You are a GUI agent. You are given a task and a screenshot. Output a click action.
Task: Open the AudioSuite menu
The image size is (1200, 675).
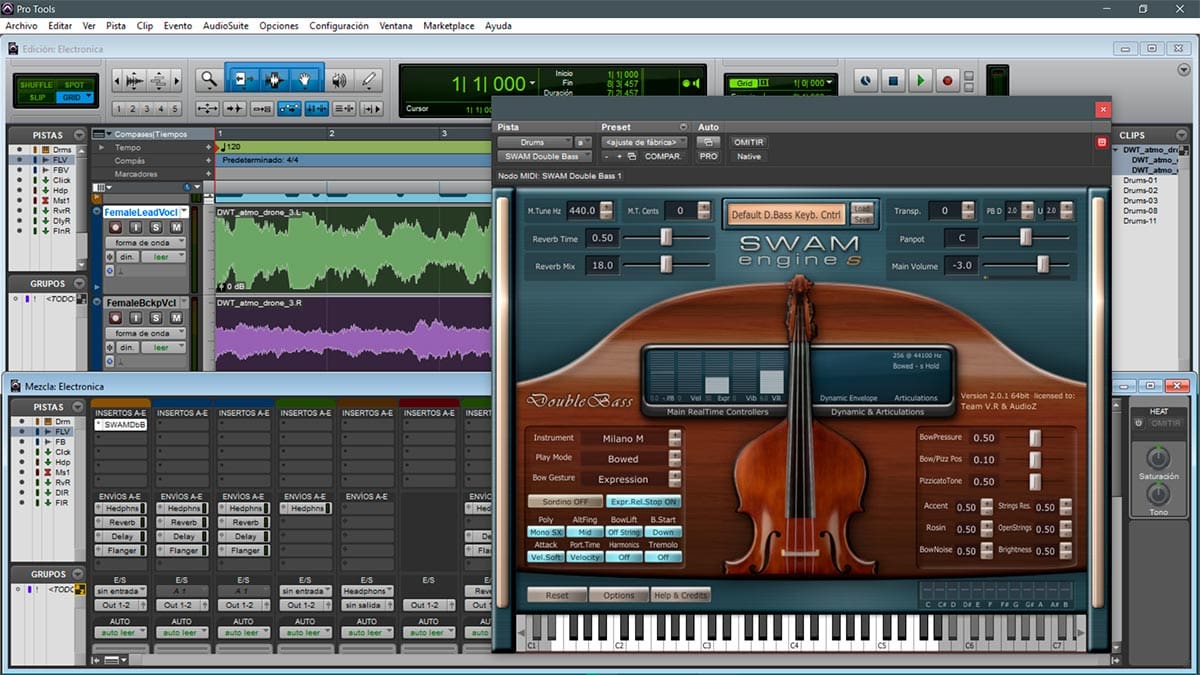tap(226, 26)
